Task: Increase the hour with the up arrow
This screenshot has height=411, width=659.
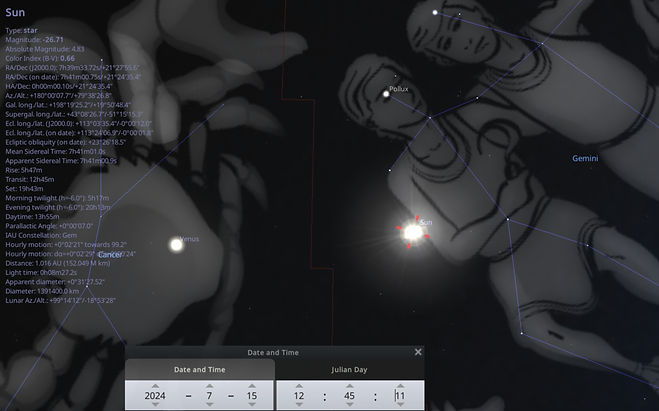Action: [299, 386]
